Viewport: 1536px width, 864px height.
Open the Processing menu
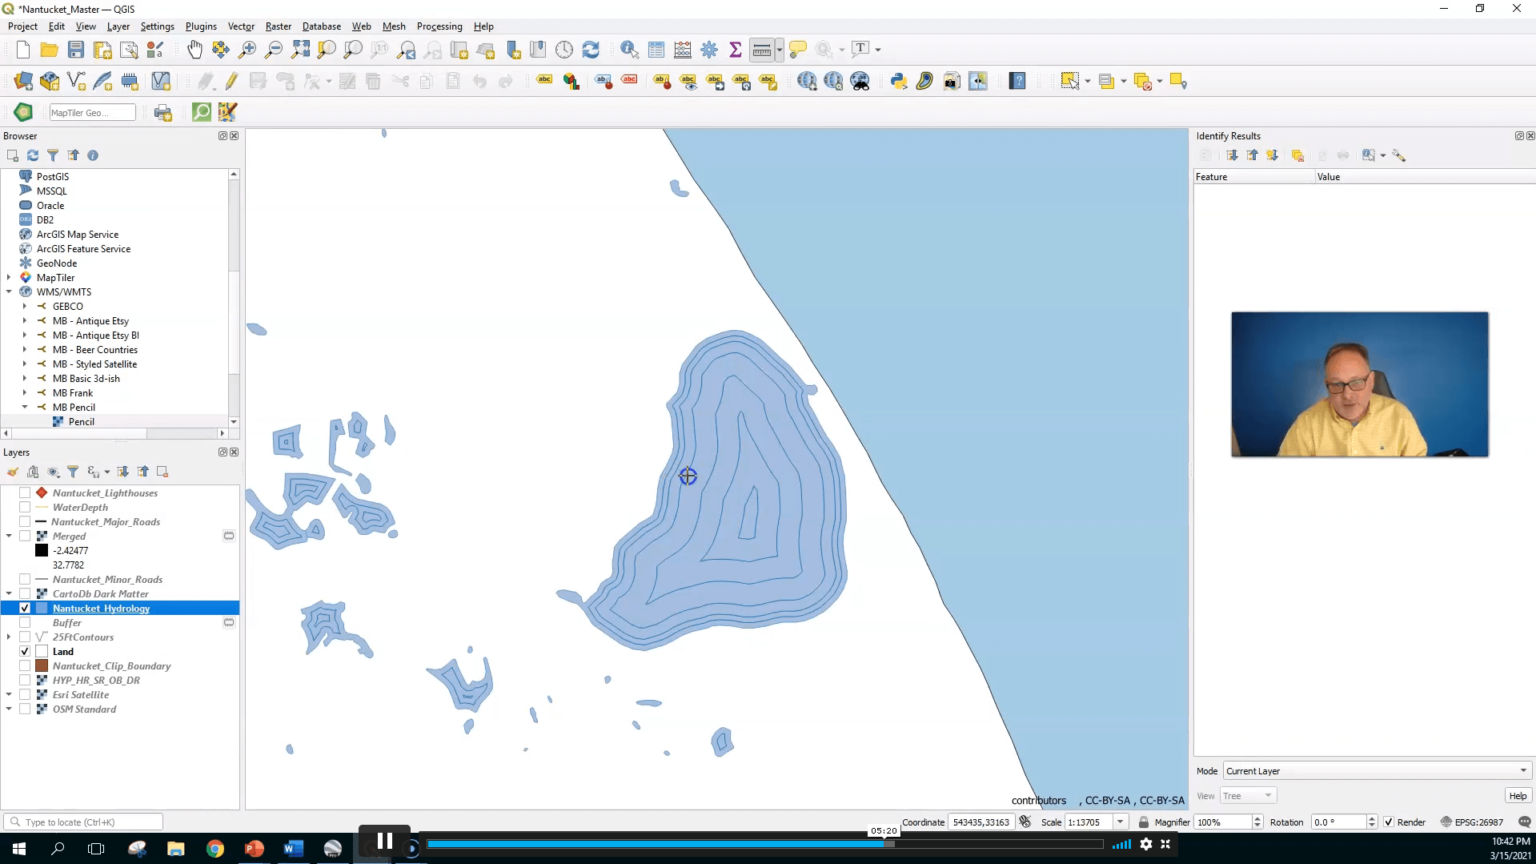tap(439, 26)
